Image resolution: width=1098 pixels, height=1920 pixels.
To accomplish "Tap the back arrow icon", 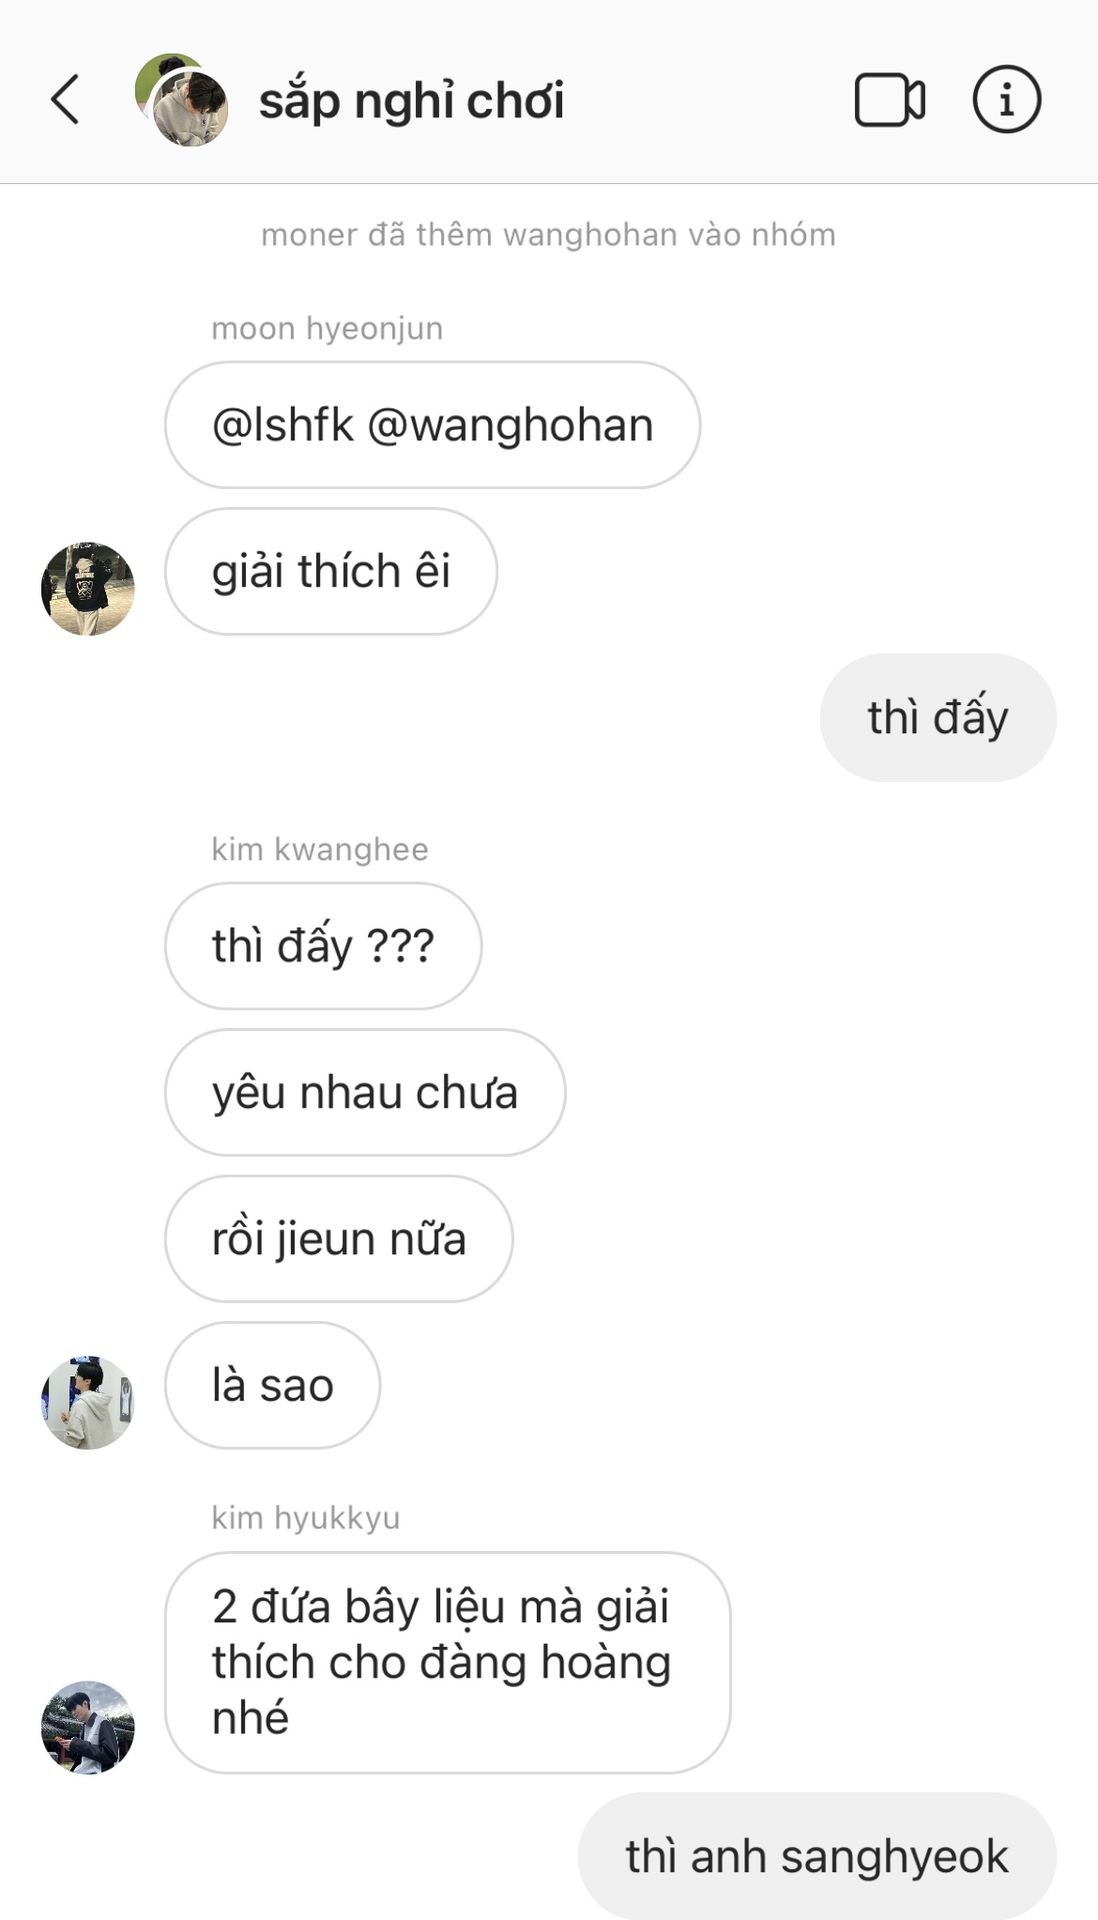I will 65,100.
